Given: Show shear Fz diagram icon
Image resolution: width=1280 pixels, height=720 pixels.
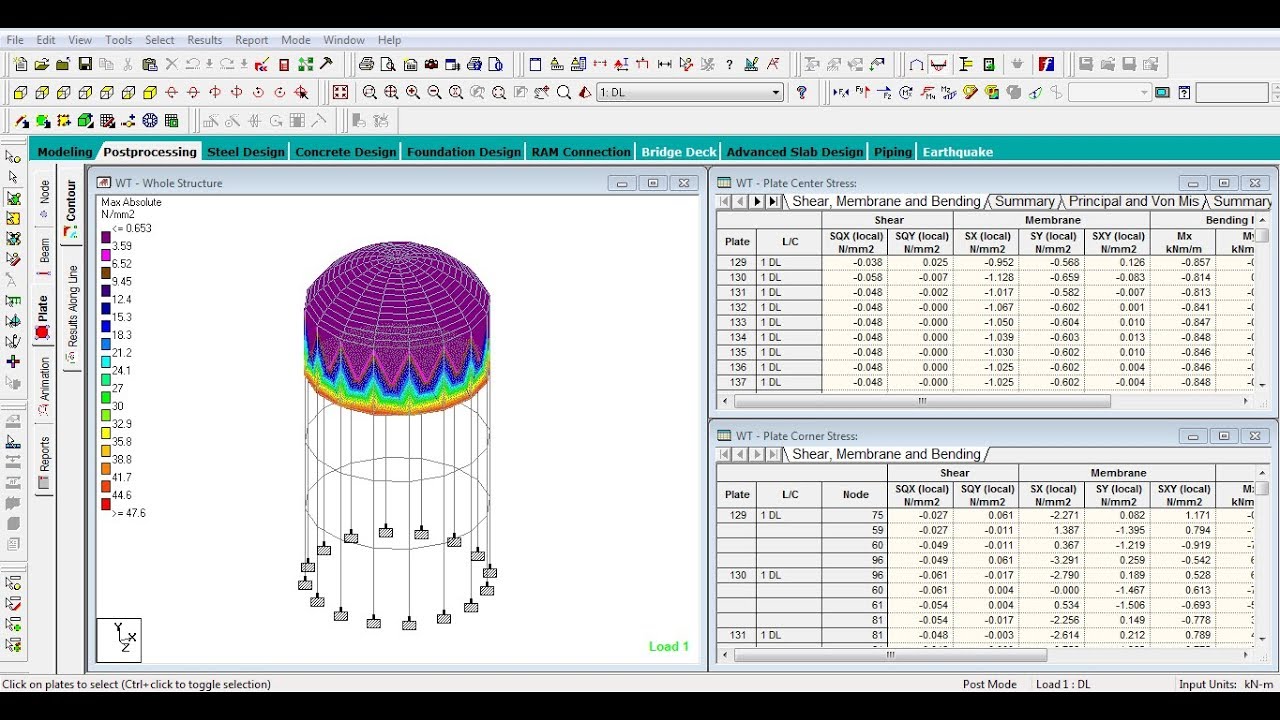Looking at the screenshot, I should (885, 92).
